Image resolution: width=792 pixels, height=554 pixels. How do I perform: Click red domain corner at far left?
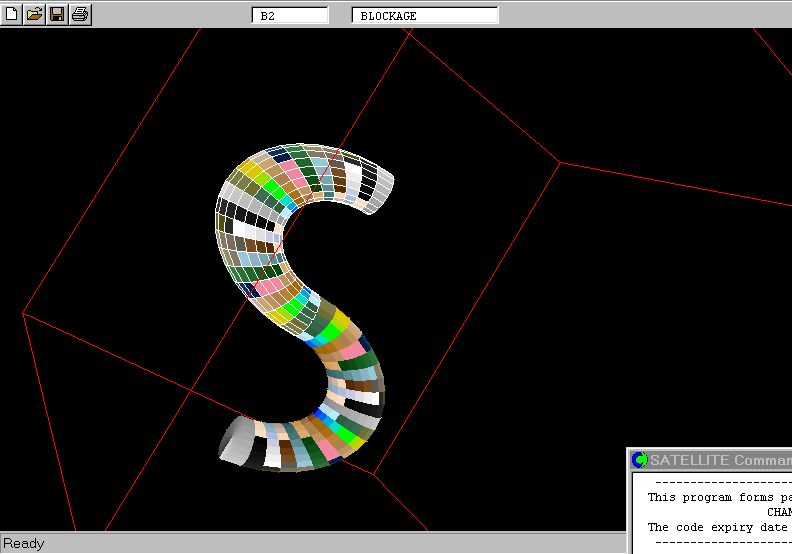click(x=23, y=313)
